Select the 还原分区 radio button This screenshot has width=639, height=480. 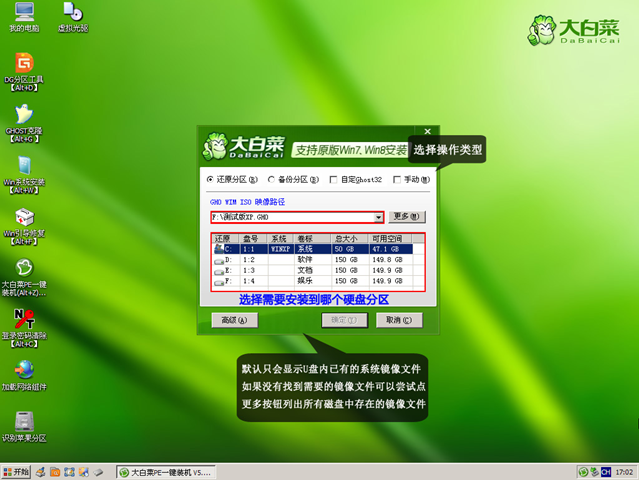click(x=210, y=180)
